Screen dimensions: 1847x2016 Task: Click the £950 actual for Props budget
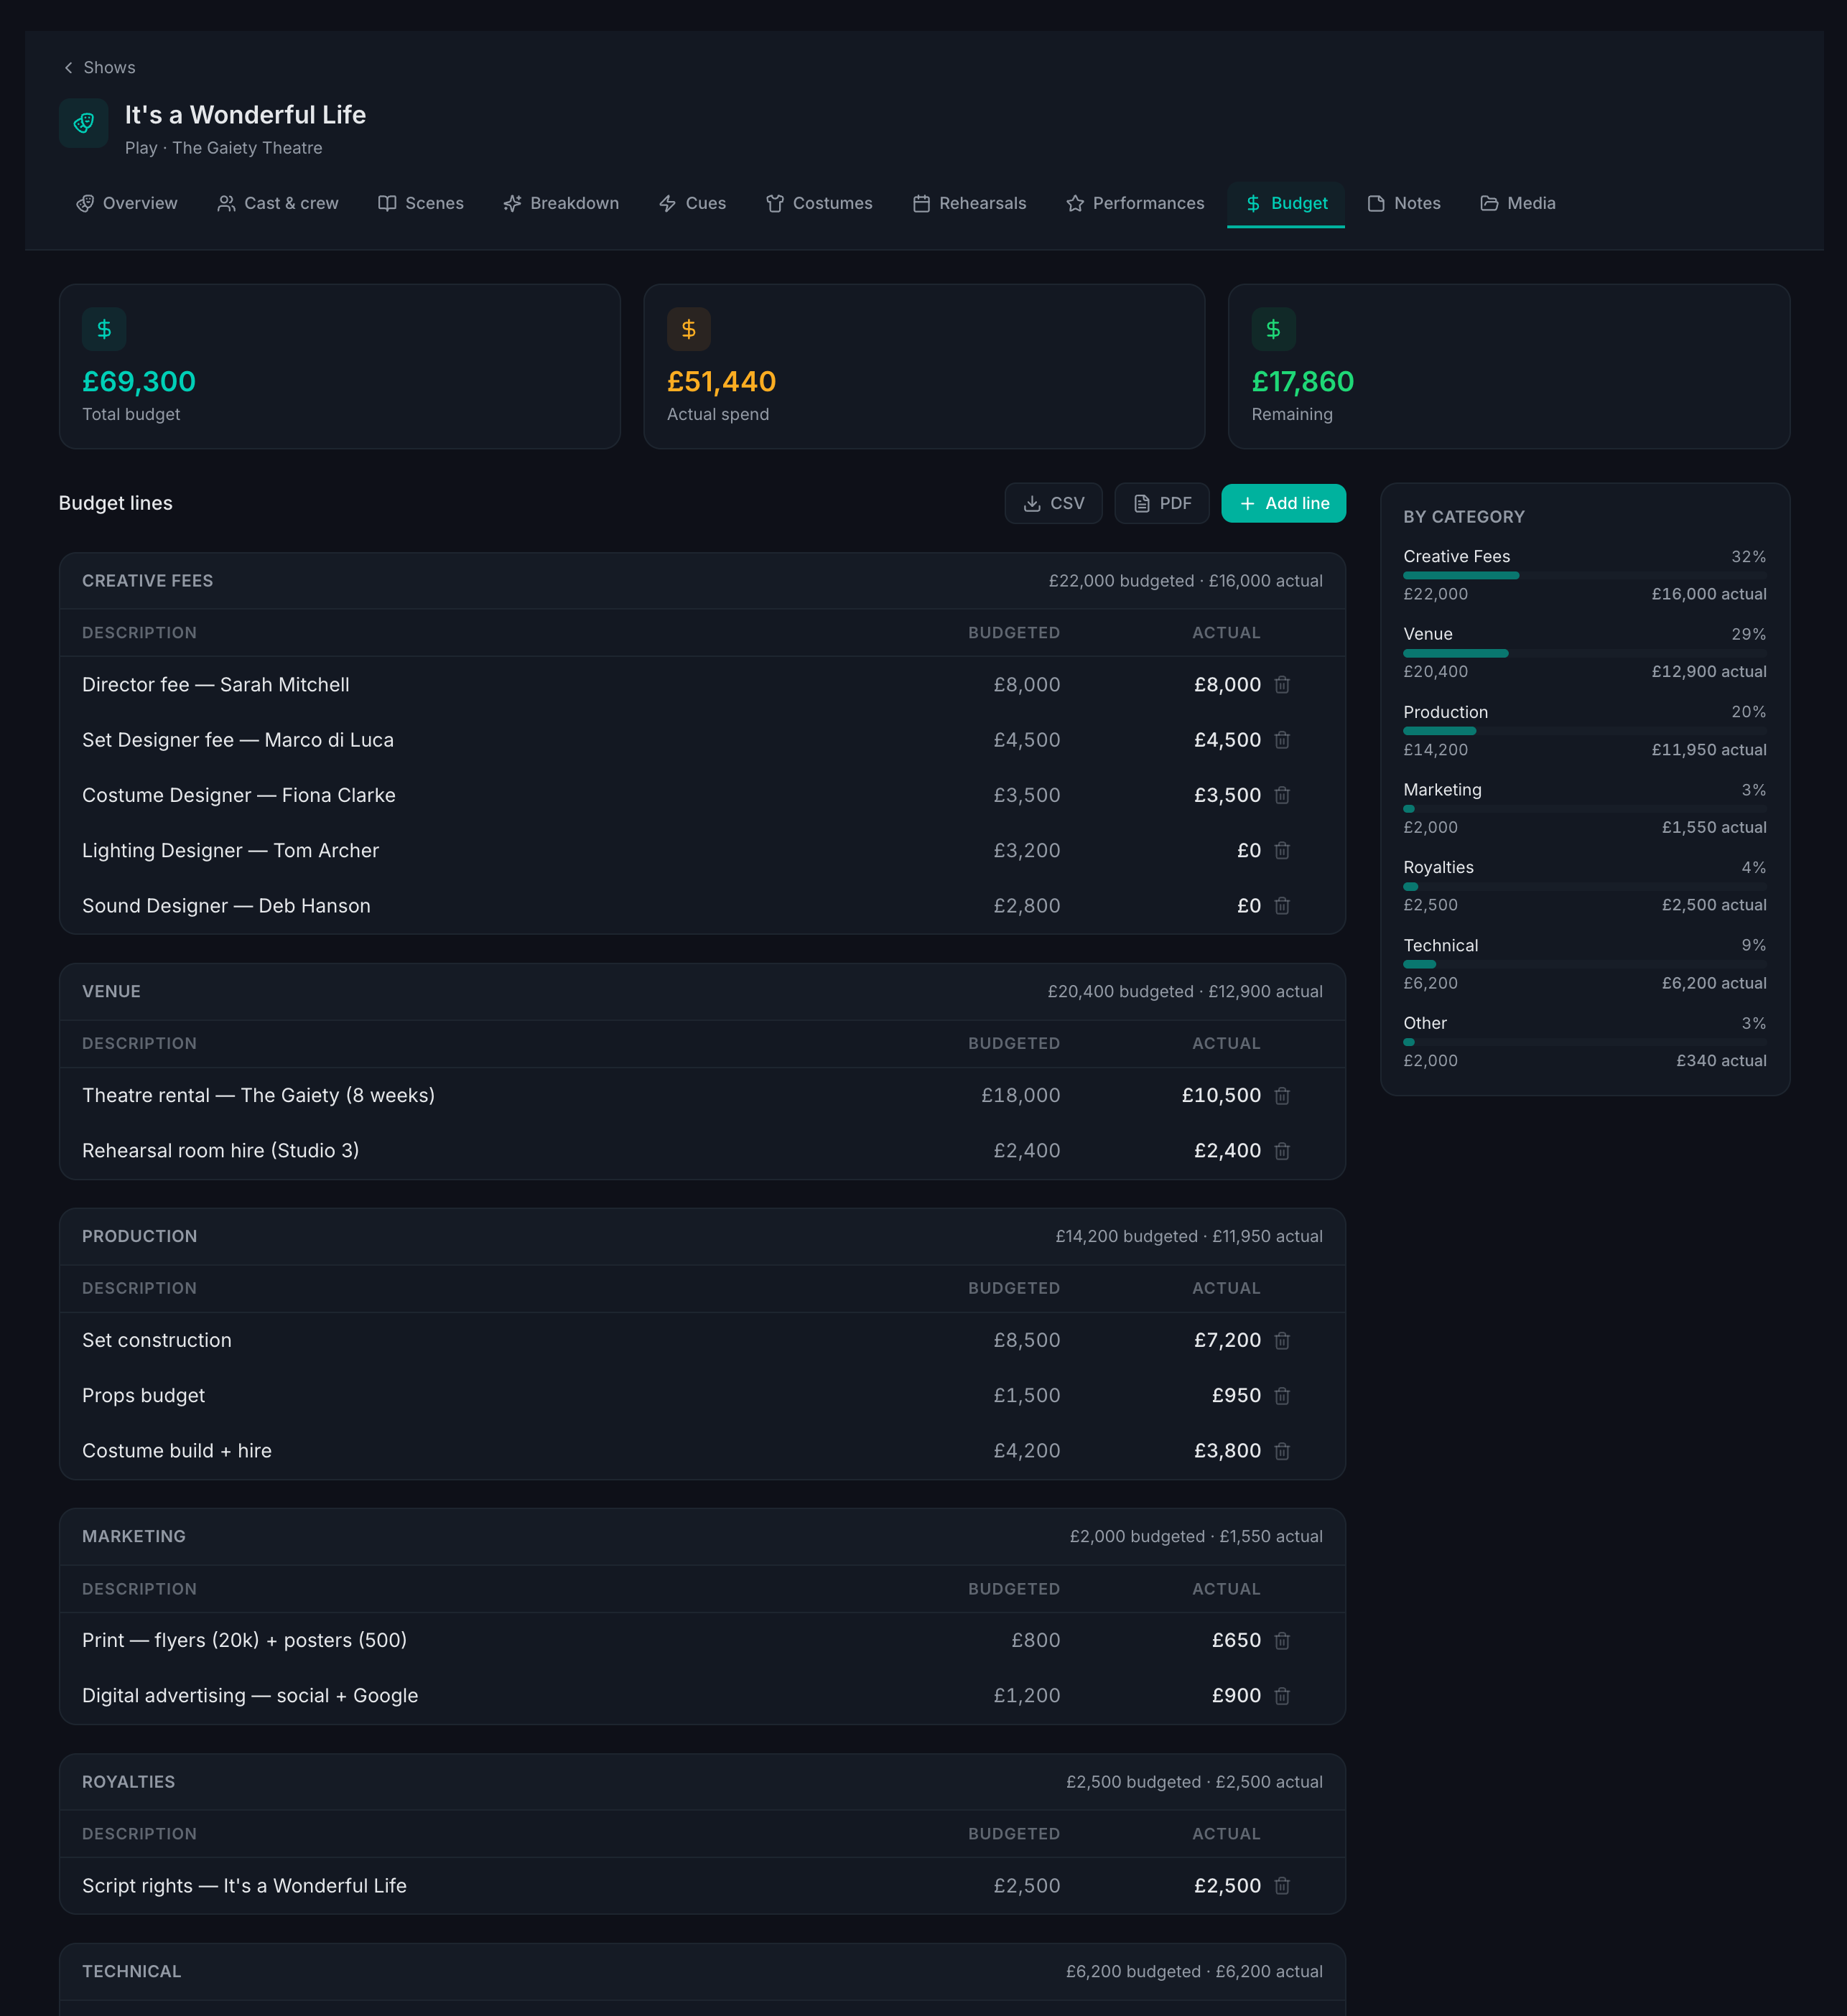1237,1396
